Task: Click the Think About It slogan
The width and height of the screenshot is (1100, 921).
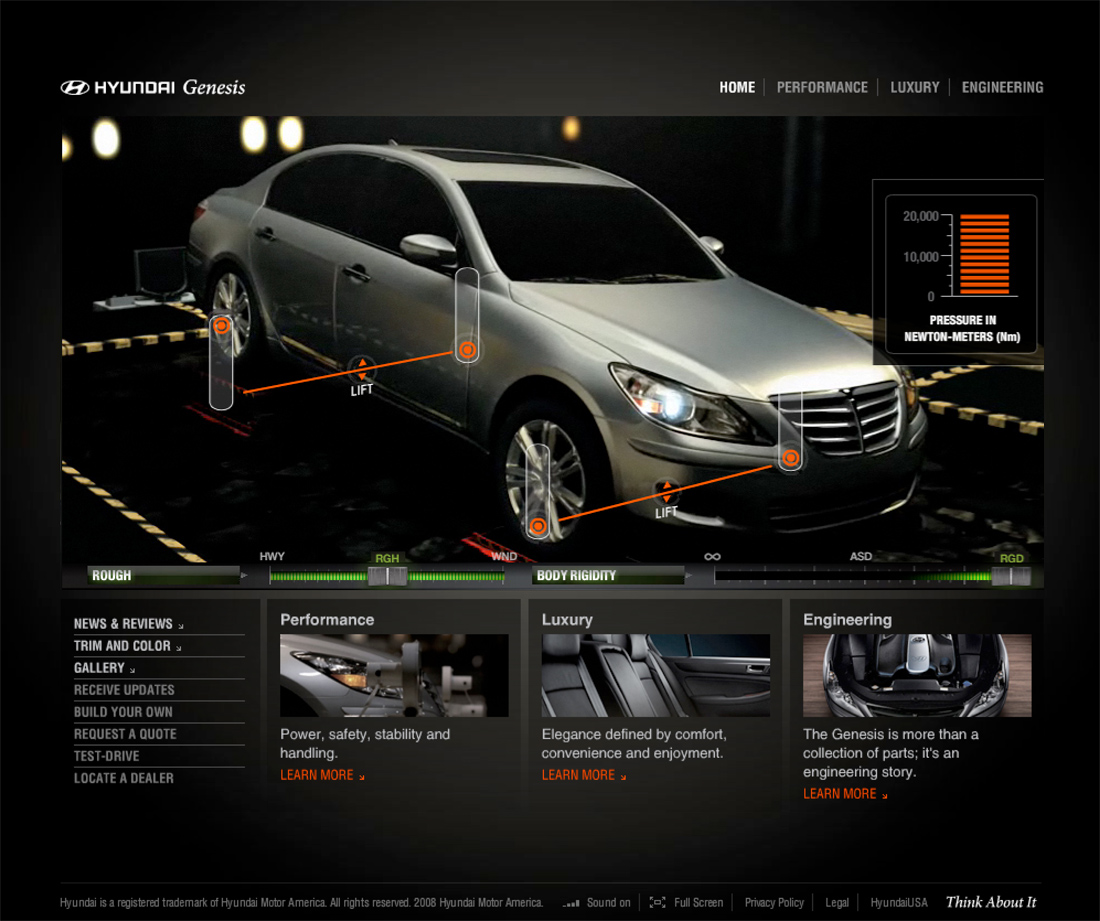Action: pos(991,902)
